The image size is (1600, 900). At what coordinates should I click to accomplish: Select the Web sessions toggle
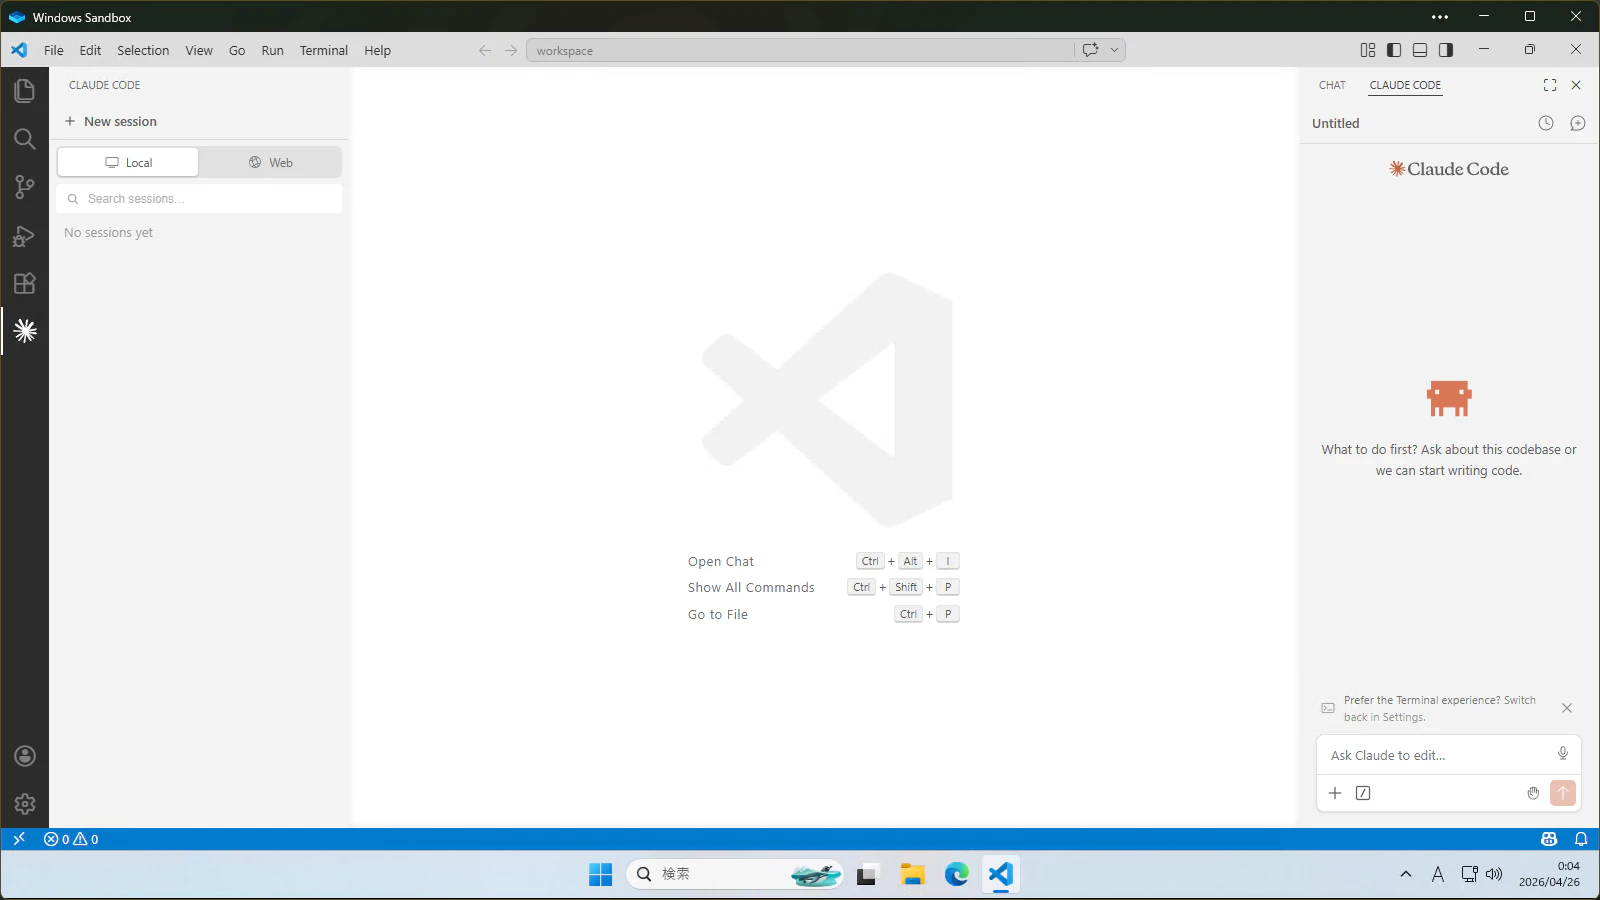tap(270, 162)
